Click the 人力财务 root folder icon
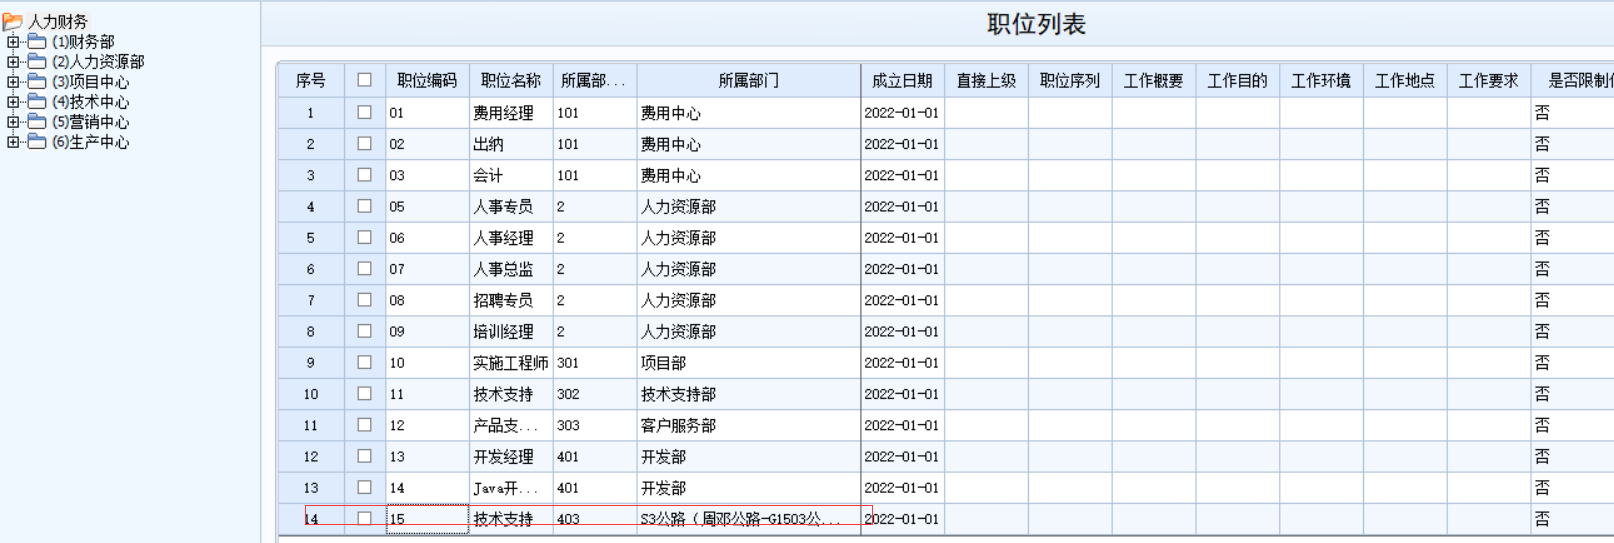This screenshot has height=543, width=1614. pyautogui.click(x=13, y=21)
